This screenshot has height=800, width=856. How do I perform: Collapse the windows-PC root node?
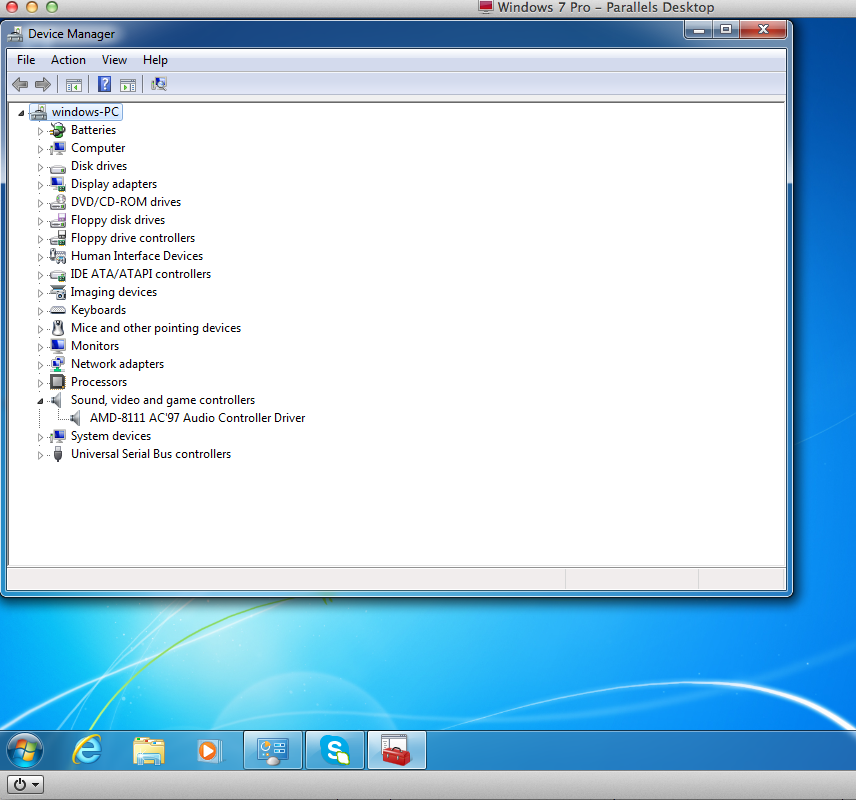21,113
